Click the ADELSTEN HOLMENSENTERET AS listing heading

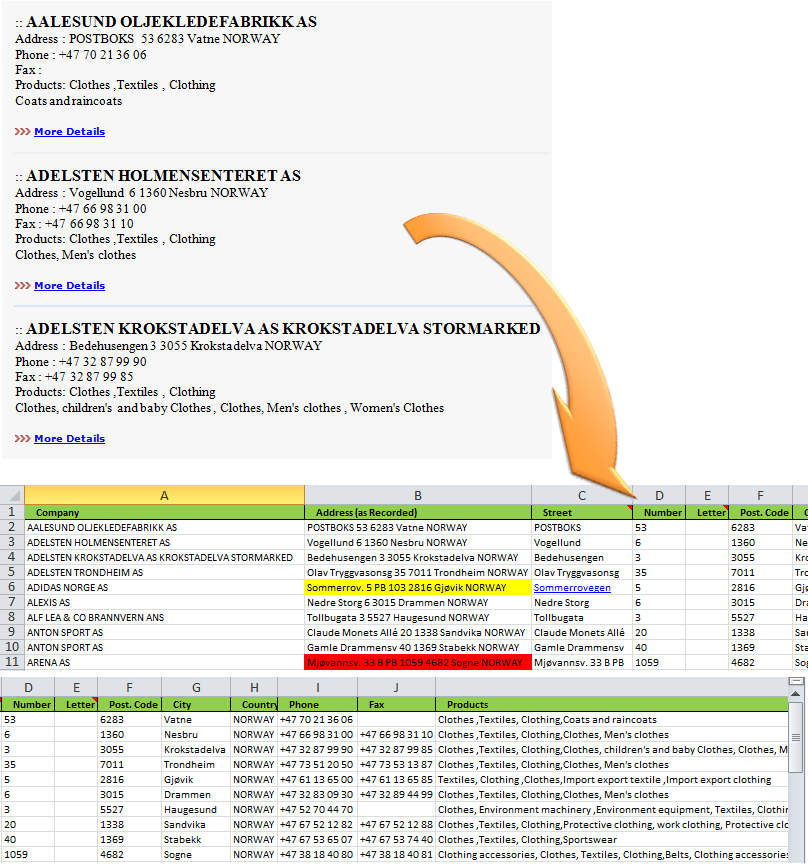click(164, 176)
